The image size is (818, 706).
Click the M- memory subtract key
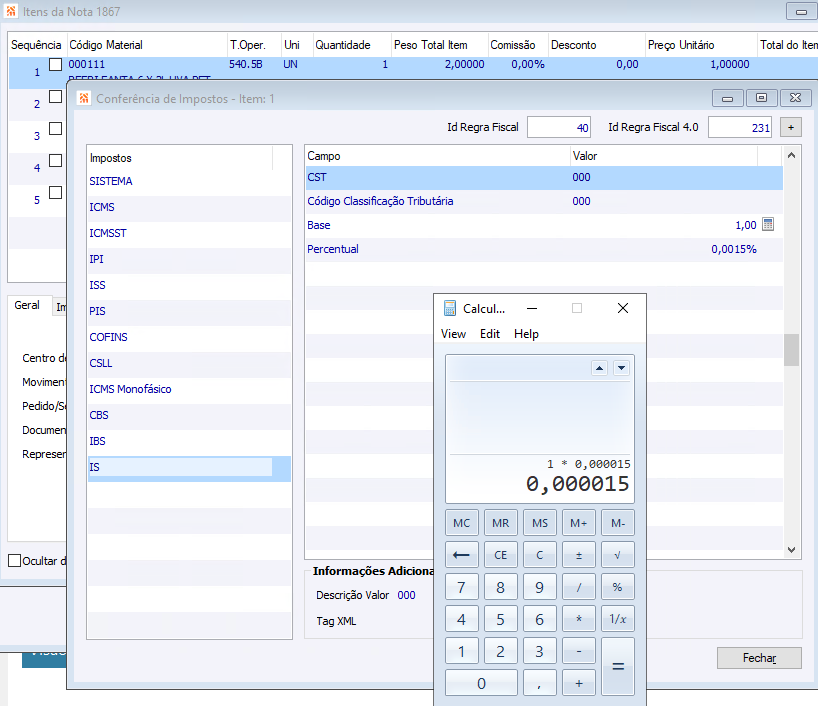click(x=618, y=523)
